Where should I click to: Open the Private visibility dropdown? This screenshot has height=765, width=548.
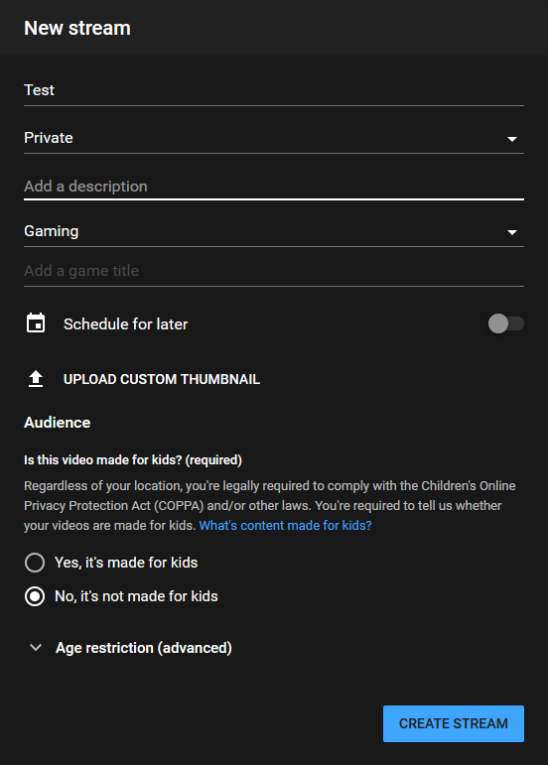click(274, 138)
